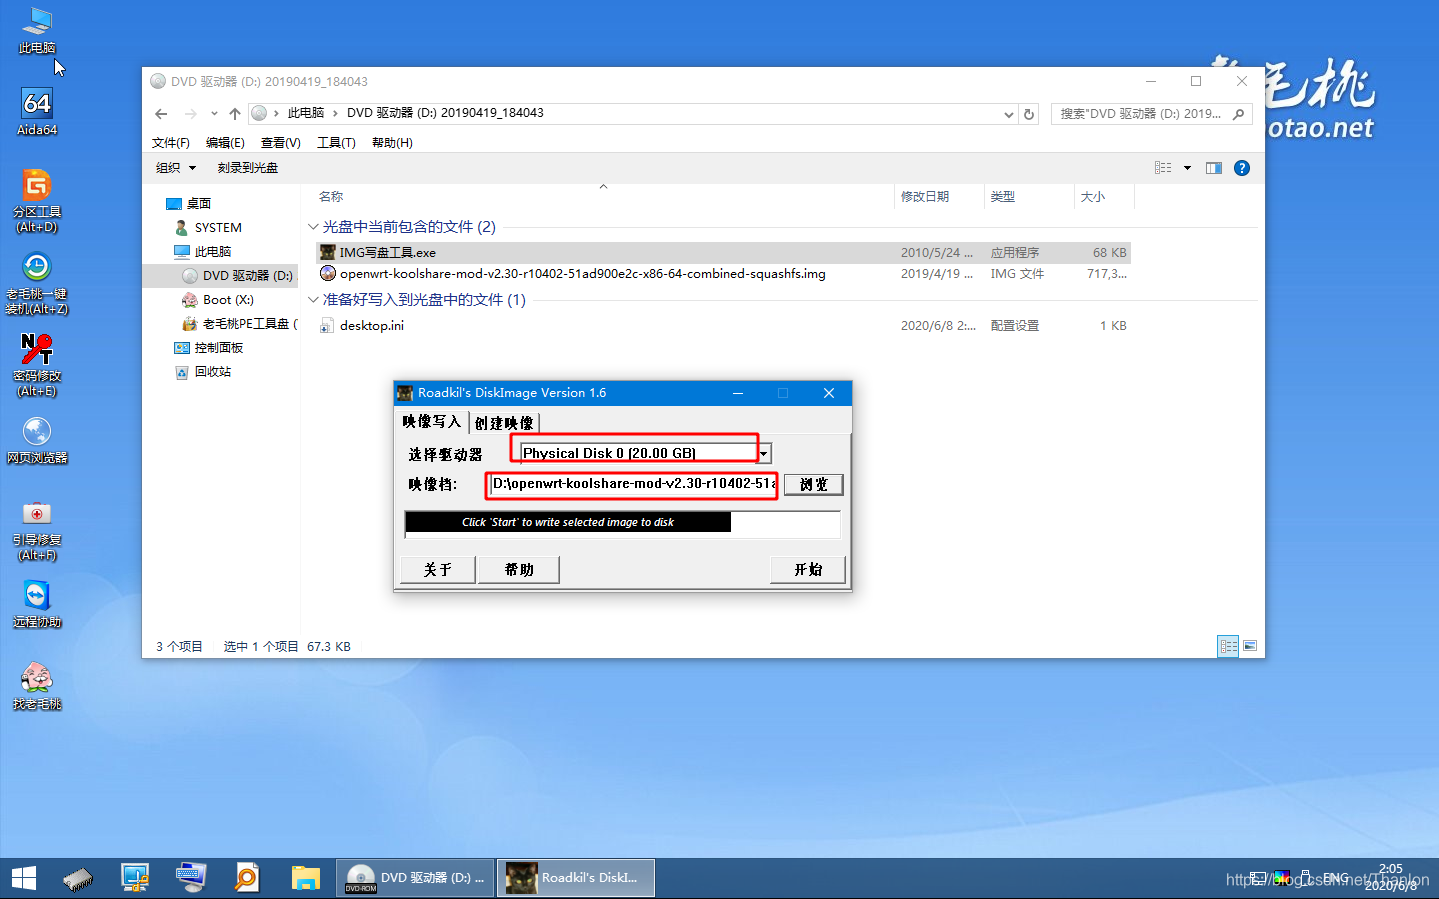Click the Windows Start button
The width and height of the screenshot is (1439, 899).
(x=24, y=878)
